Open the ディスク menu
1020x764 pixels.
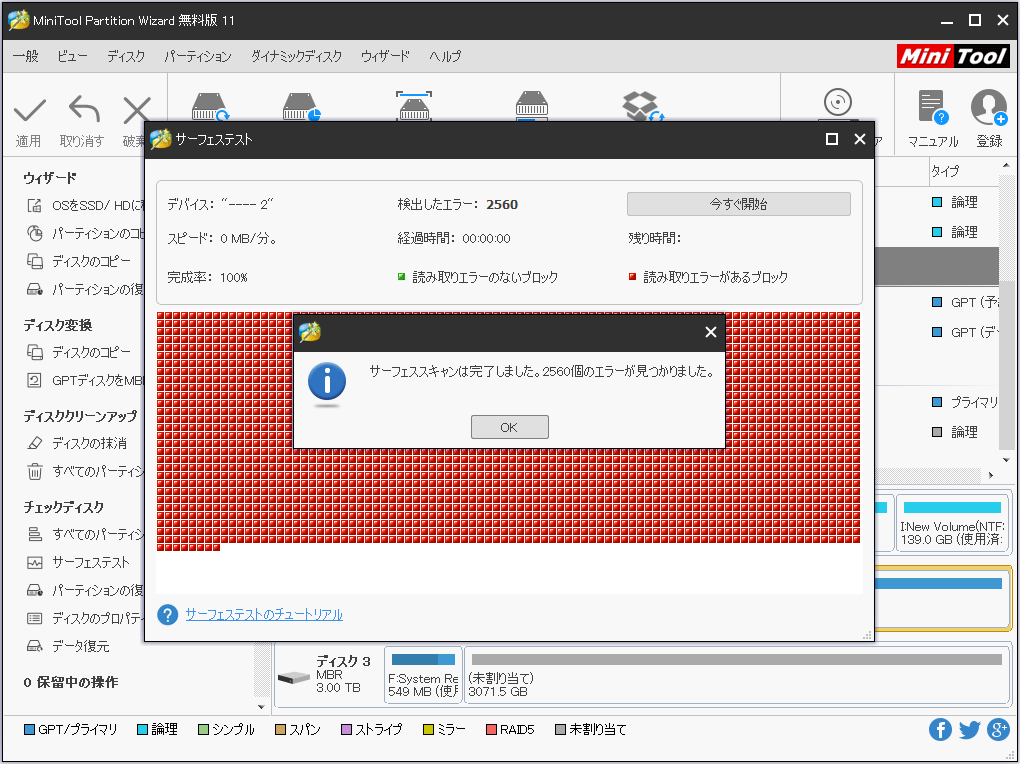pos(125,56)
